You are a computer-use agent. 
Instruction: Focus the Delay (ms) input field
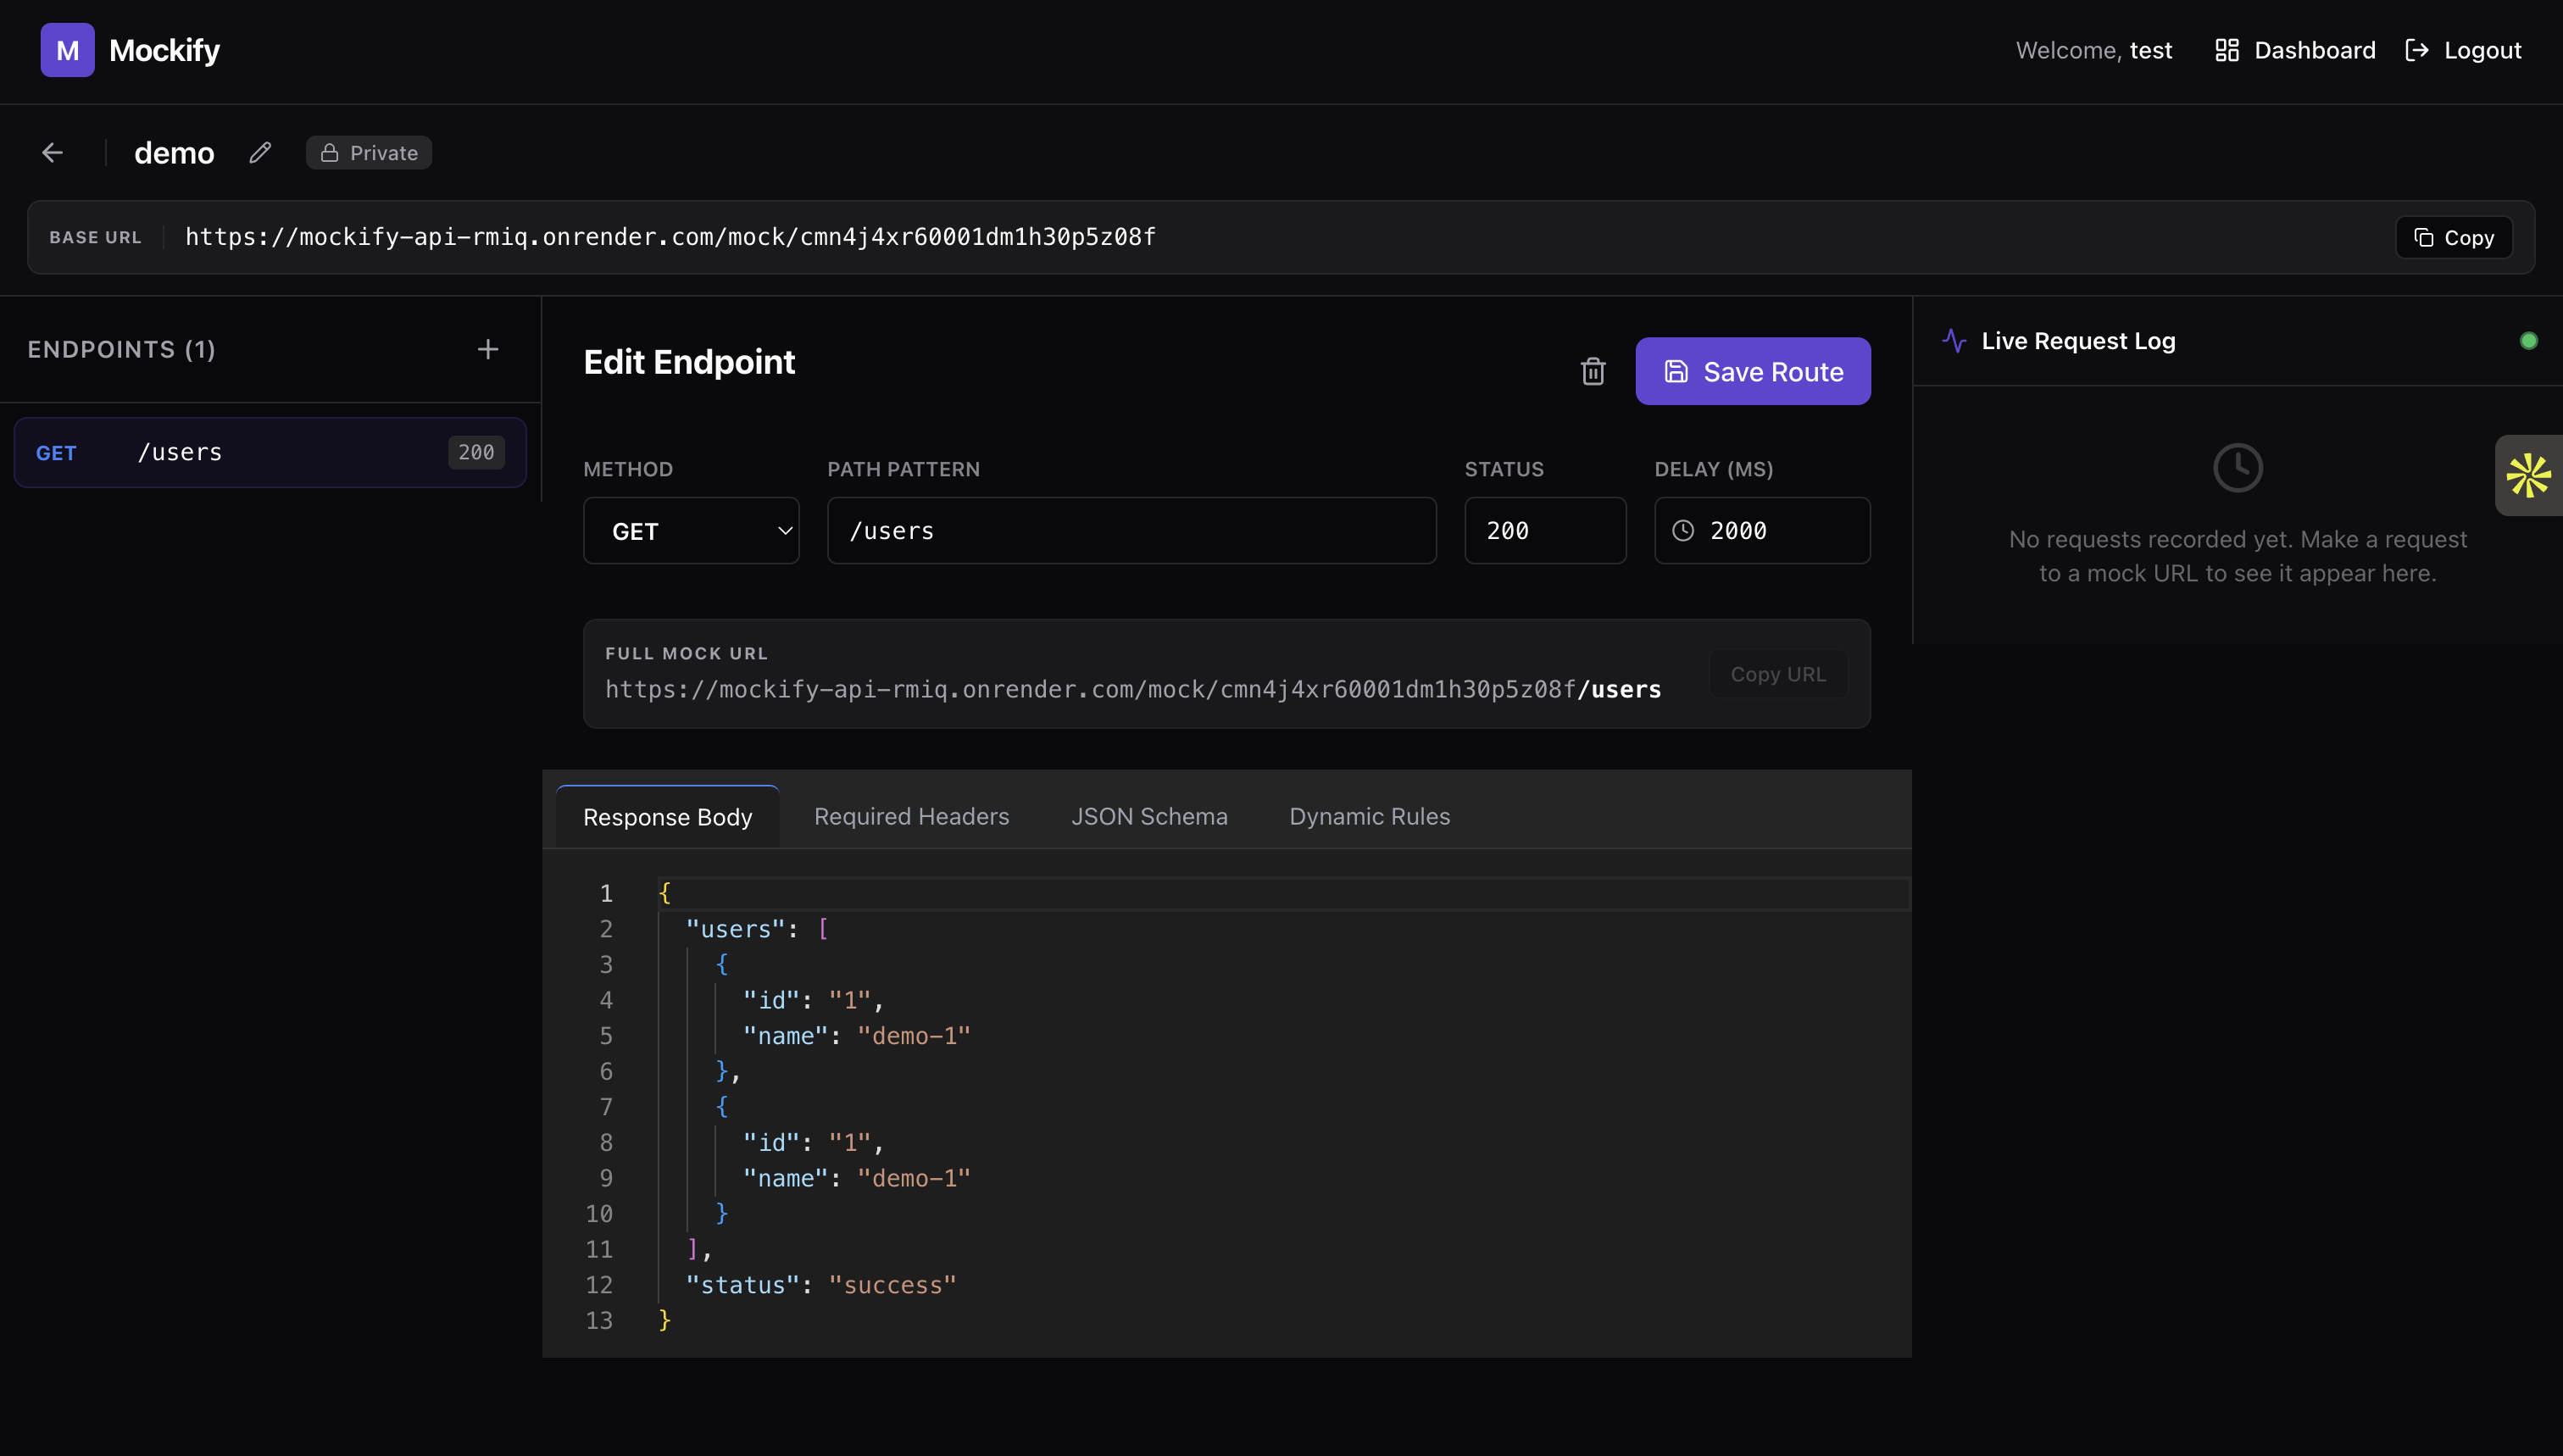point(1762,531)
